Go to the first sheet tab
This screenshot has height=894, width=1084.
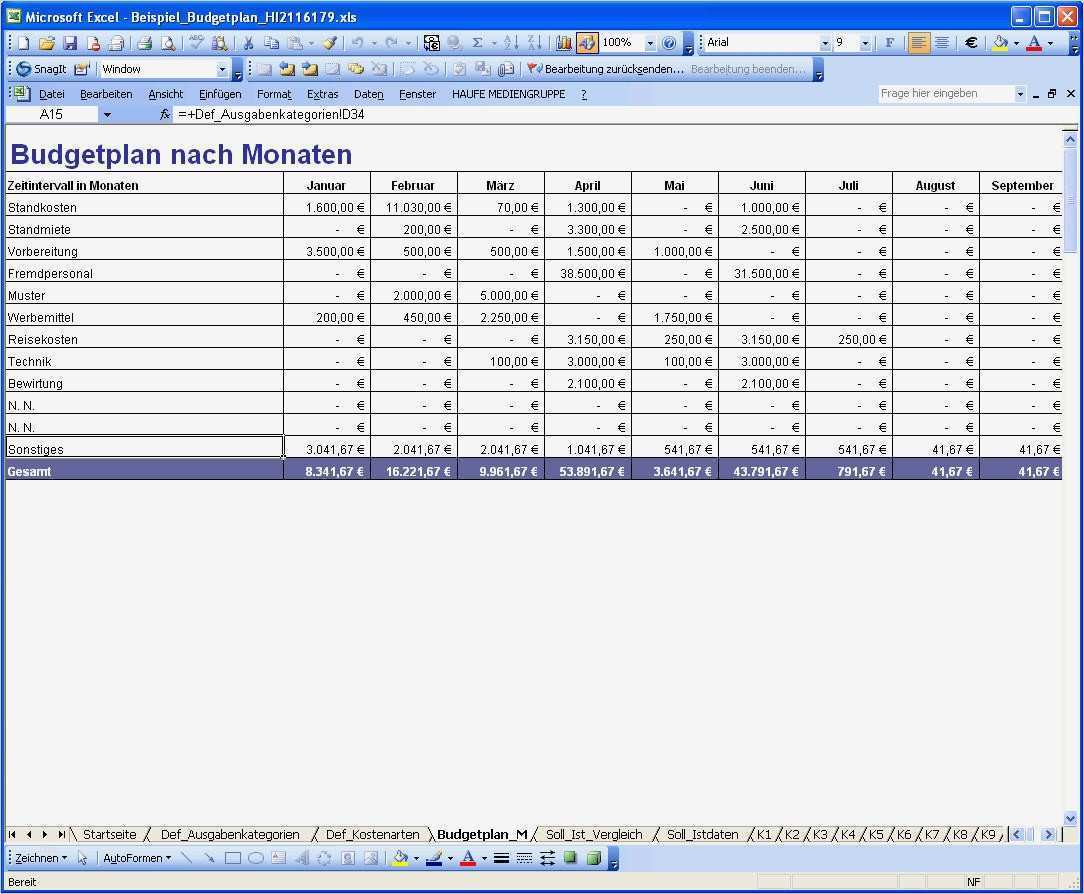point(12,835)
